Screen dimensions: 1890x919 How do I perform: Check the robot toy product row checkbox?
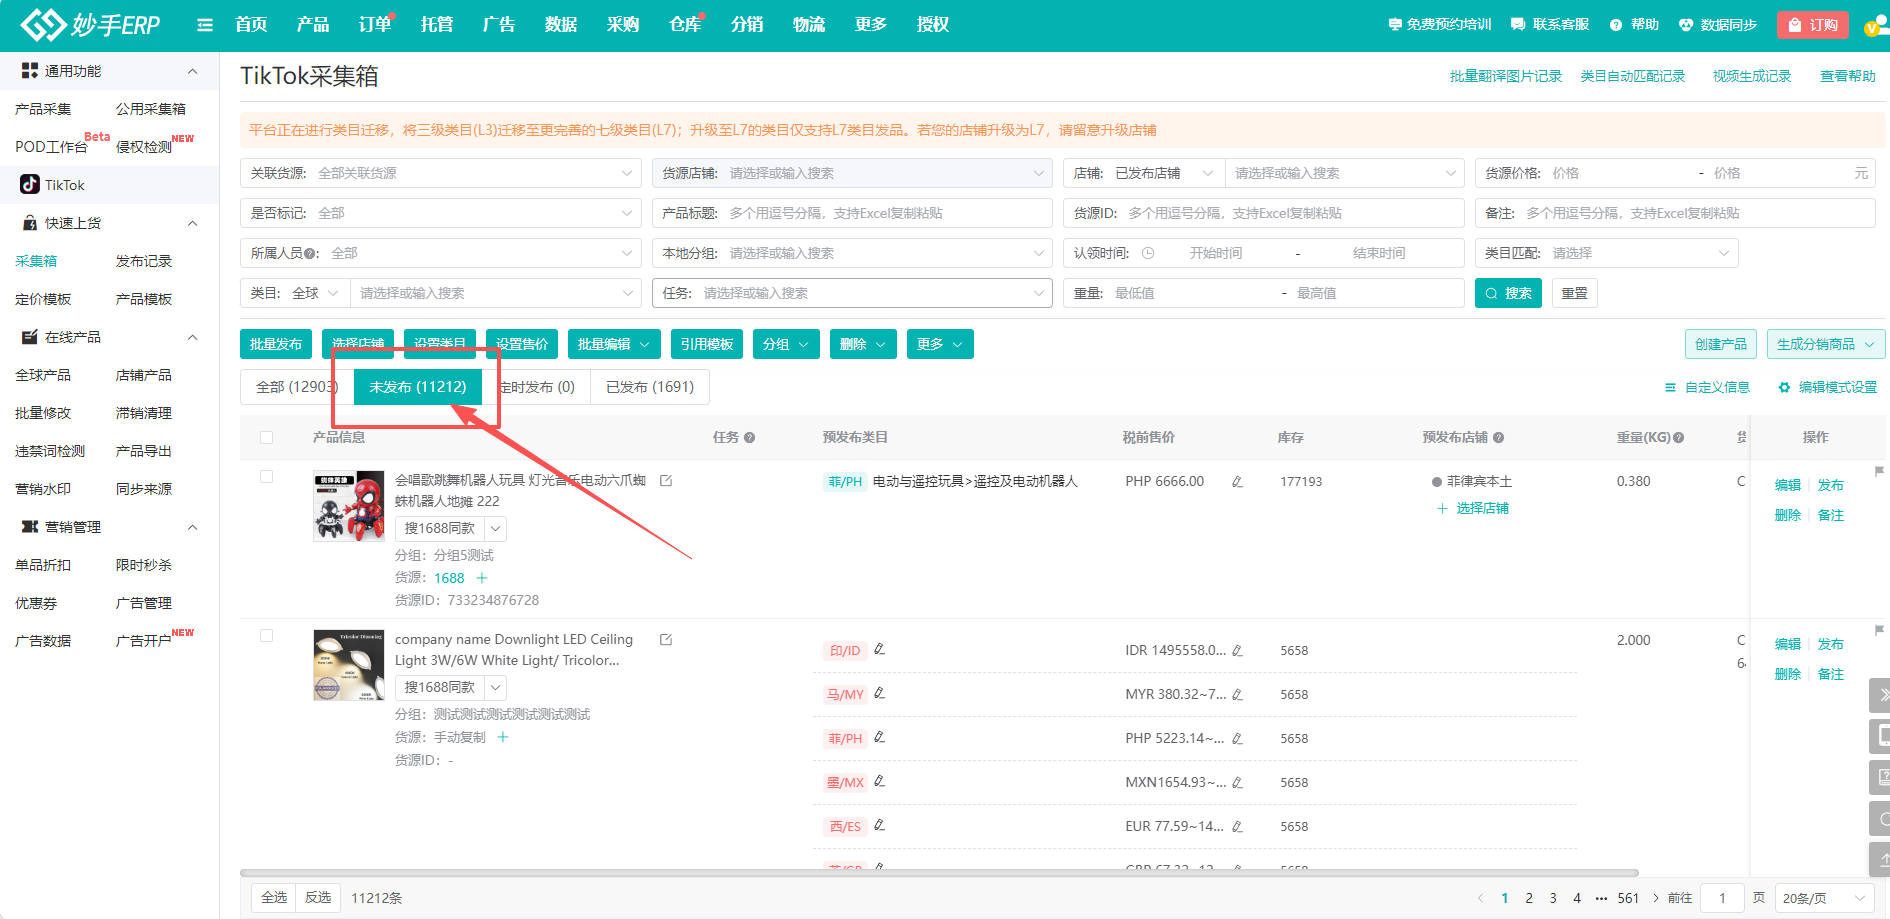266,477
